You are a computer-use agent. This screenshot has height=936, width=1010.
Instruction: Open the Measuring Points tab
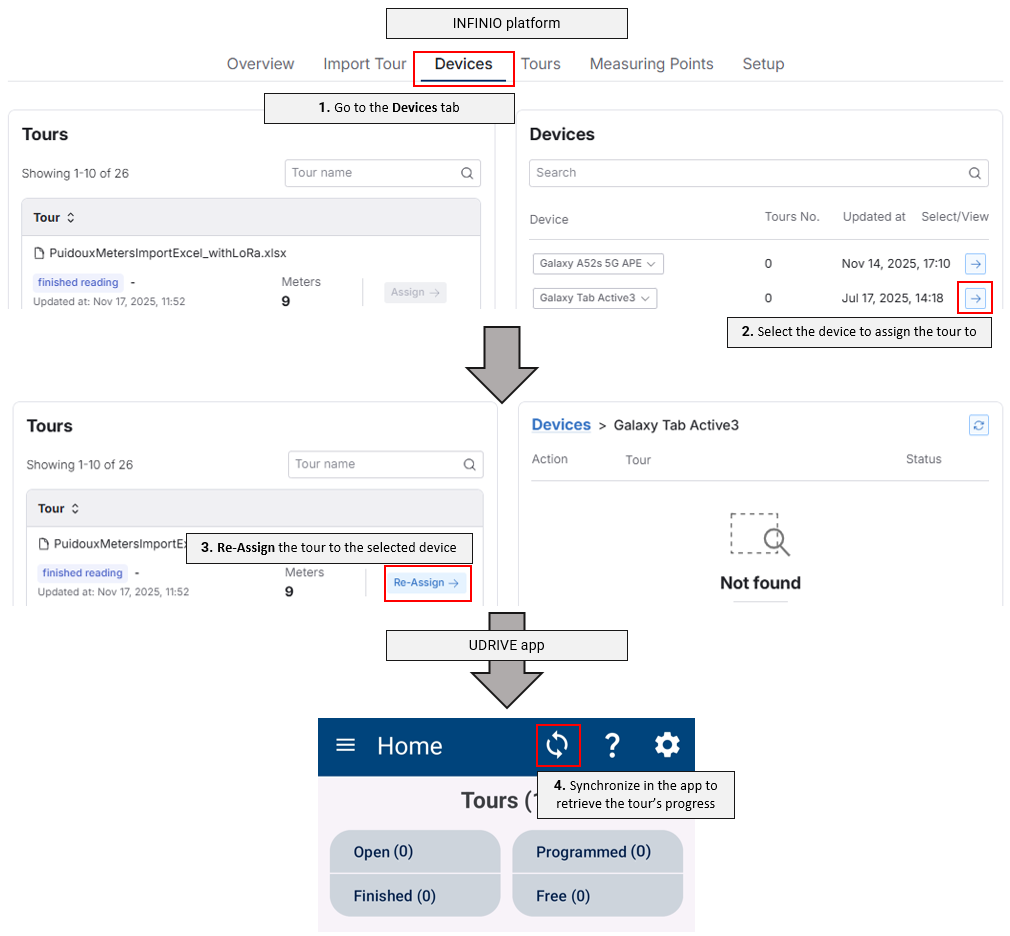click(x=651, y=64)
